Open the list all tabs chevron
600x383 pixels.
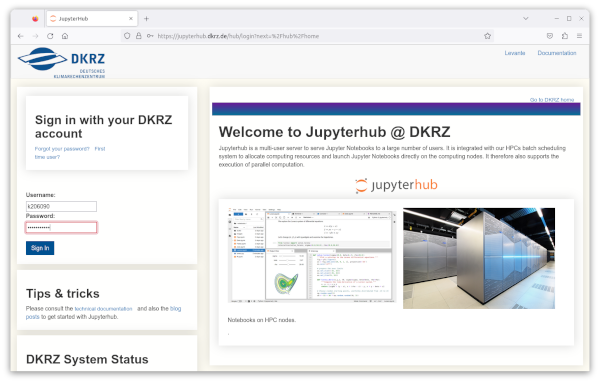tap(525, 18)
